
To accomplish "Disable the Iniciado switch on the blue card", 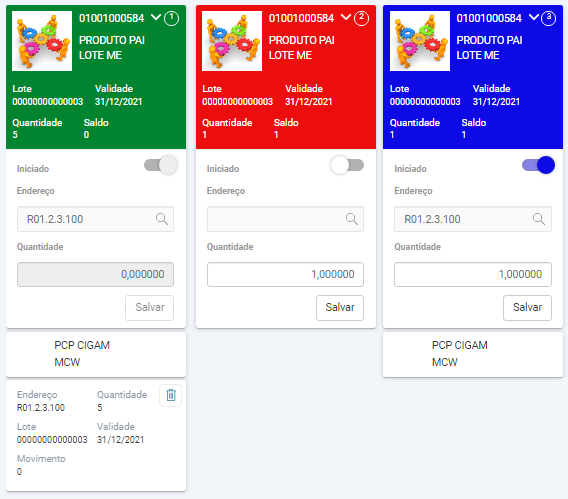I will pyautogui.click(x=538, y=165).
